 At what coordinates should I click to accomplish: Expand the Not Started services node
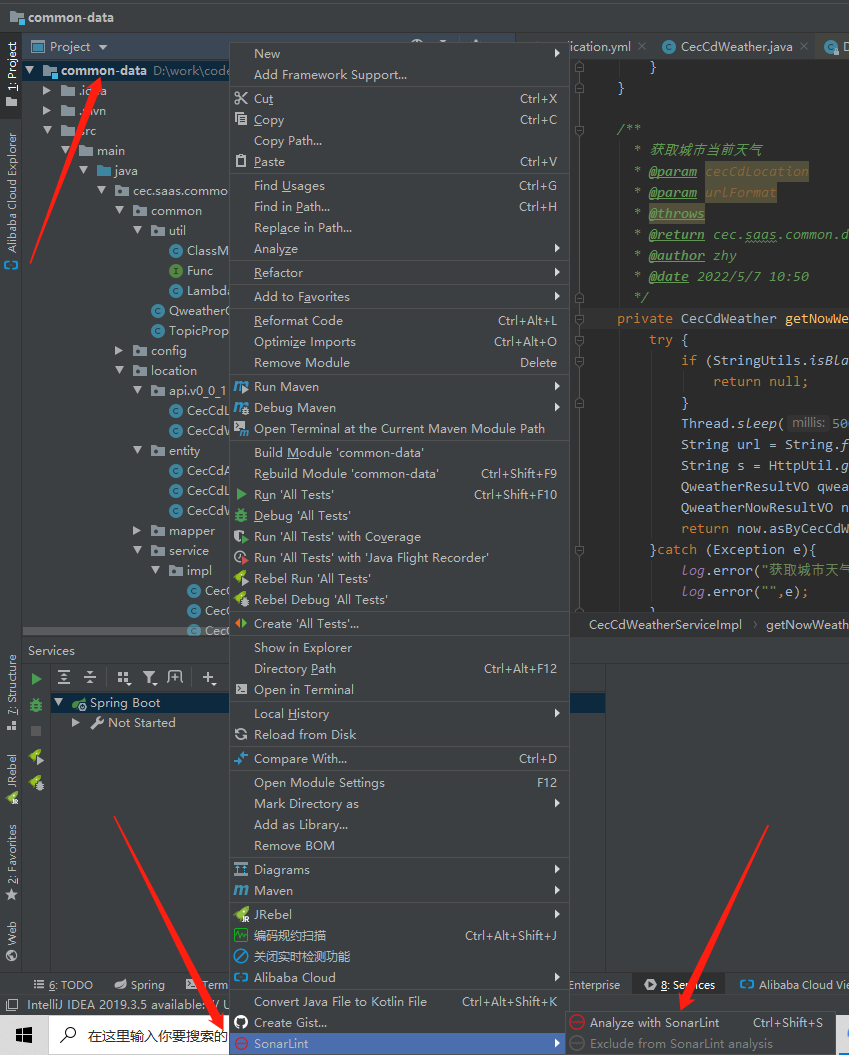tap(76, 723)
